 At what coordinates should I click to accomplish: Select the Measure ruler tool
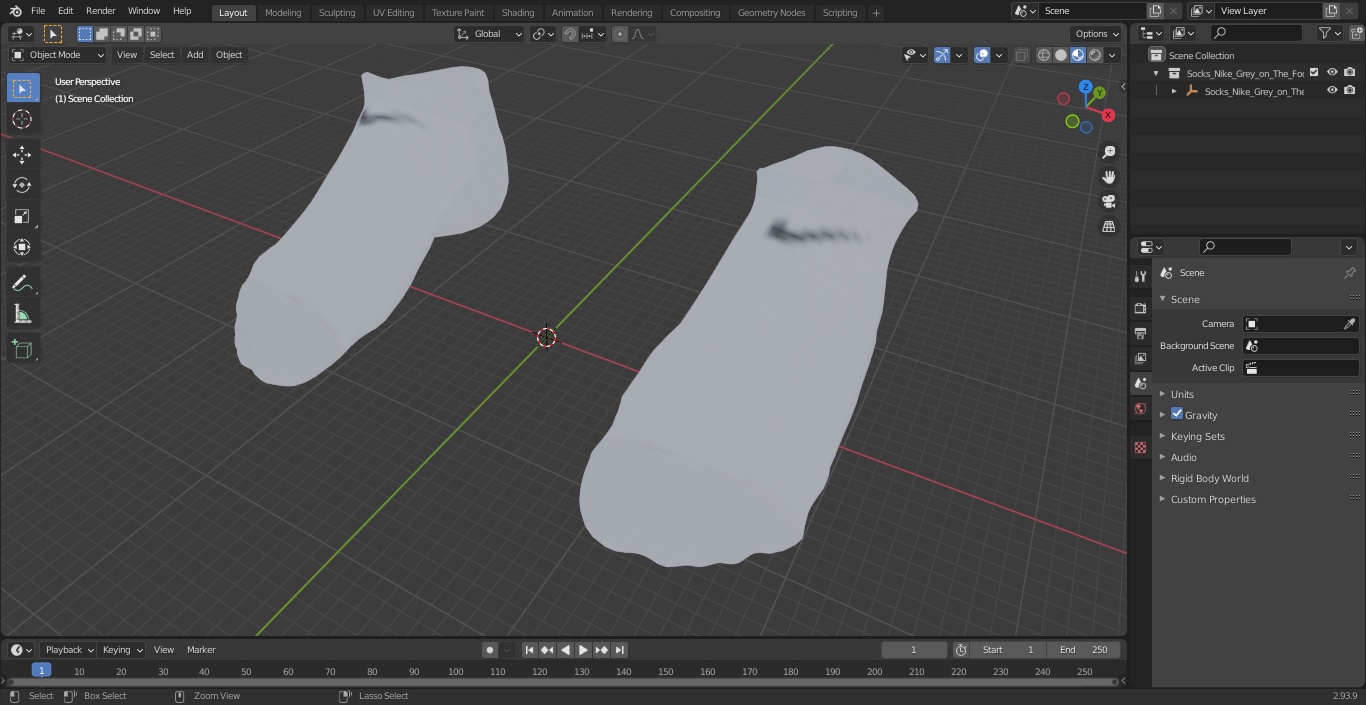[22, 314]
